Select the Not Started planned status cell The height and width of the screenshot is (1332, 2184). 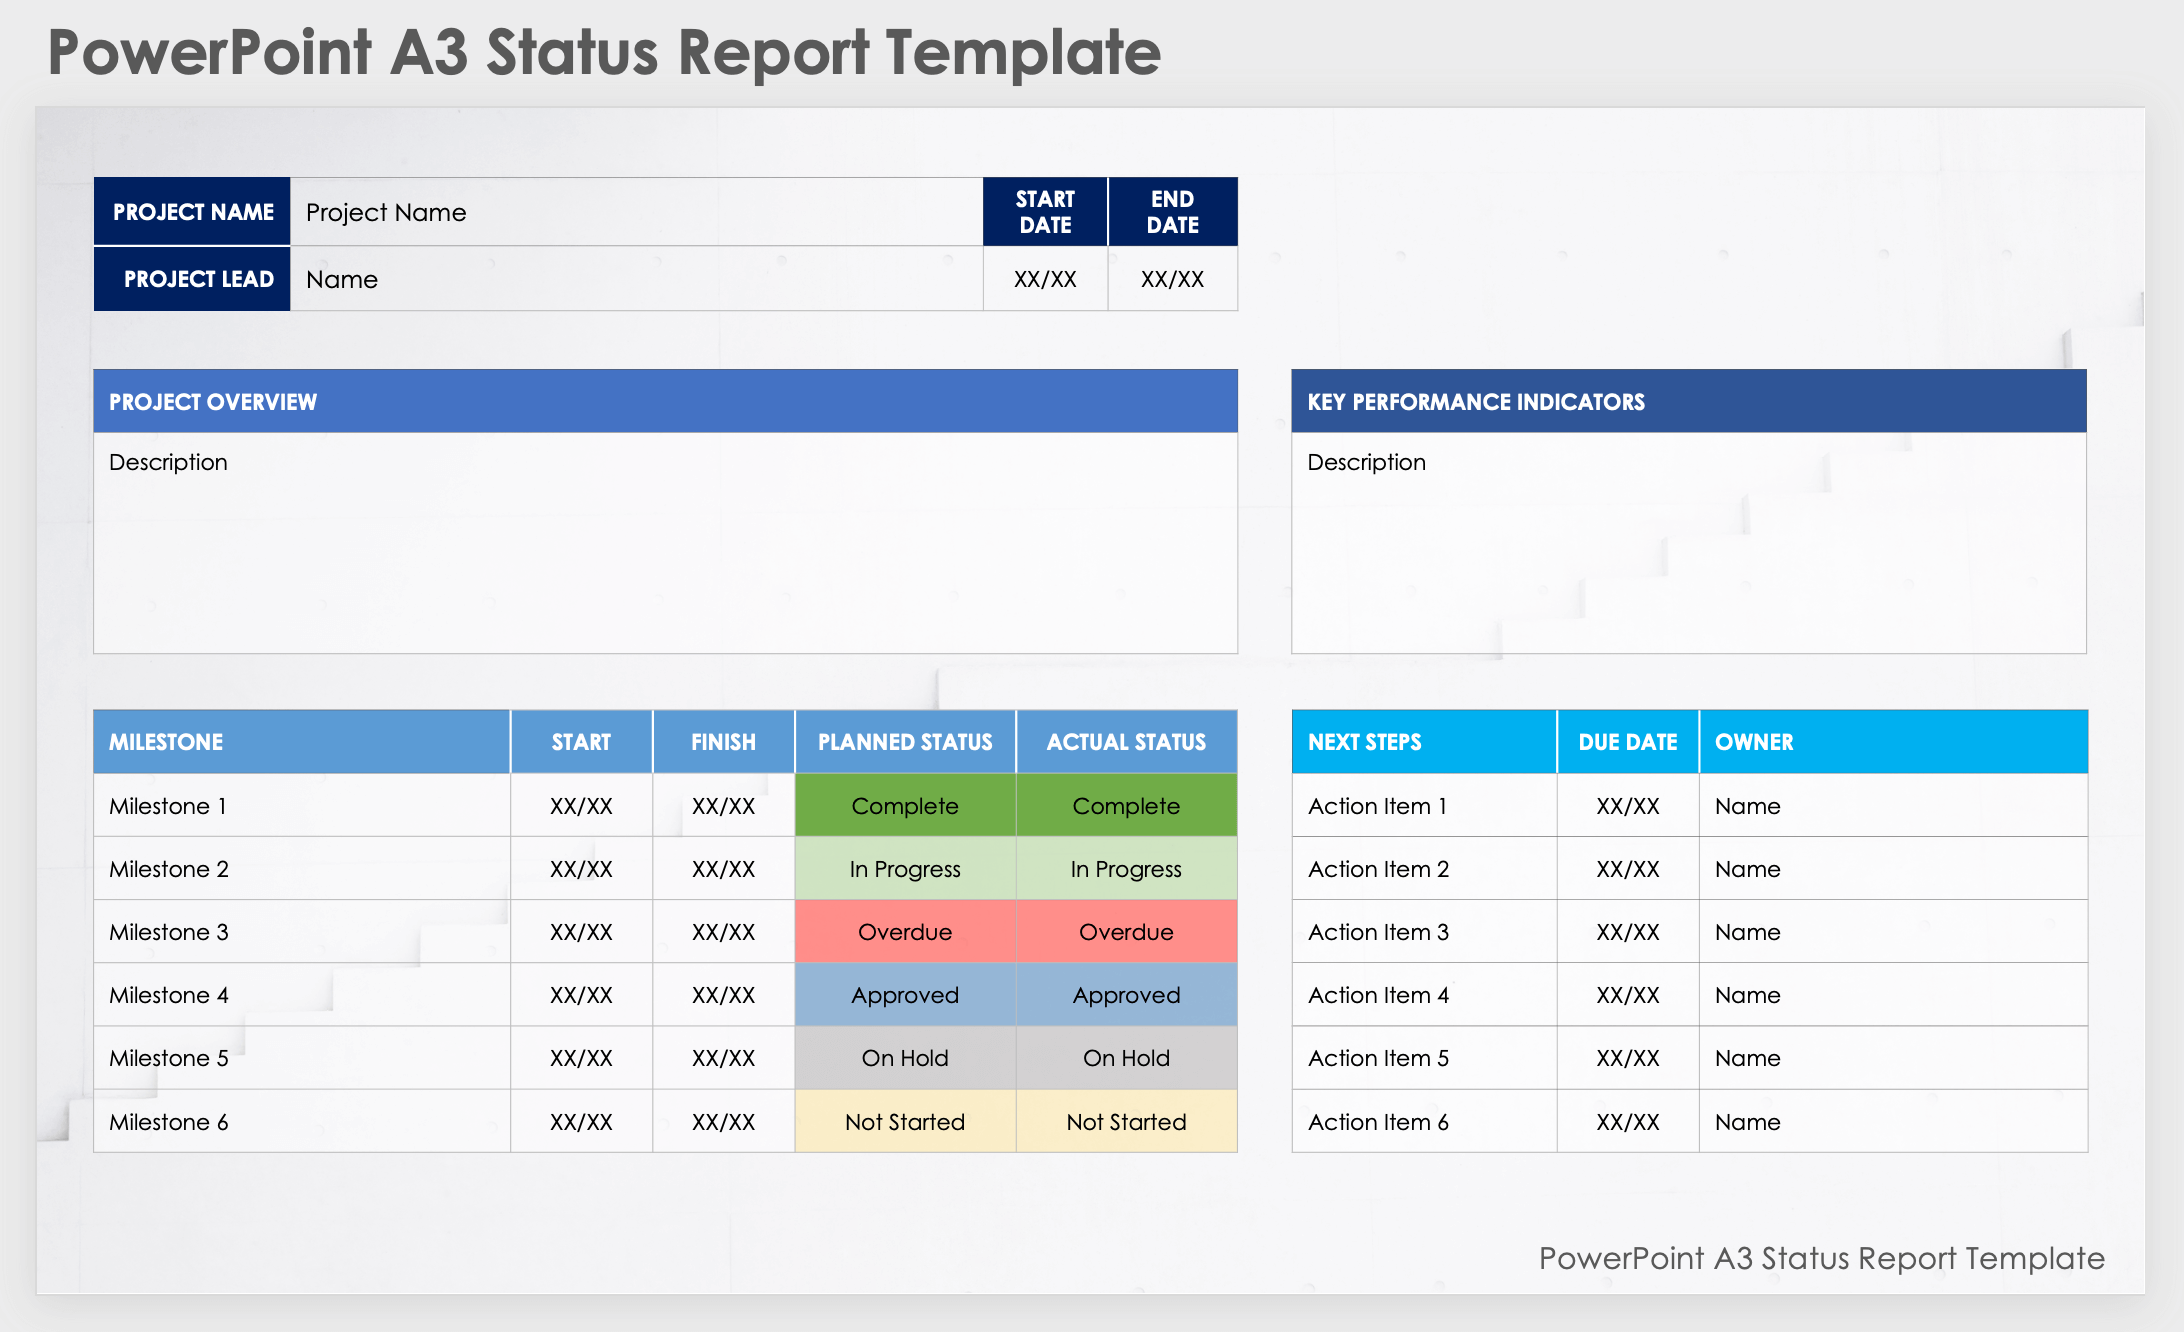pyautogui.click(x=904, y=1122)
